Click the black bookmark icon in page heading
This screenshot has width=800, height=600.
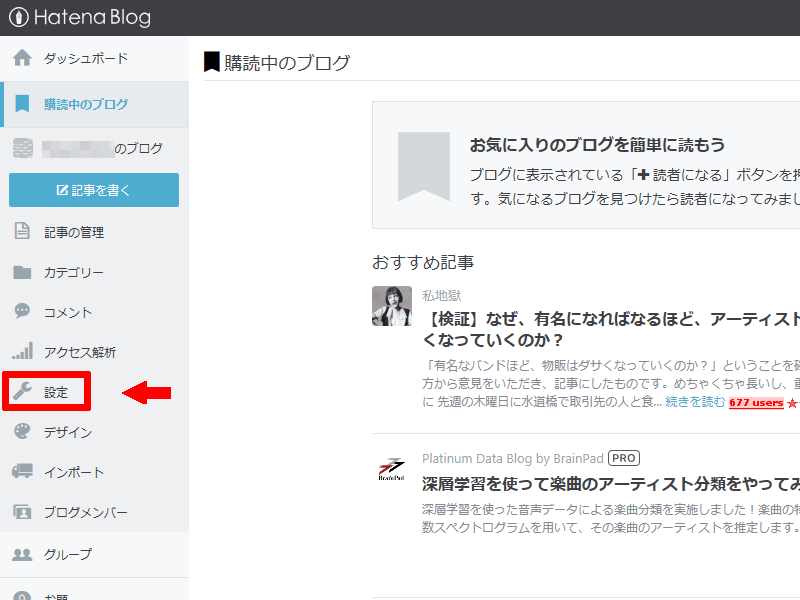[x=212, y=62]
